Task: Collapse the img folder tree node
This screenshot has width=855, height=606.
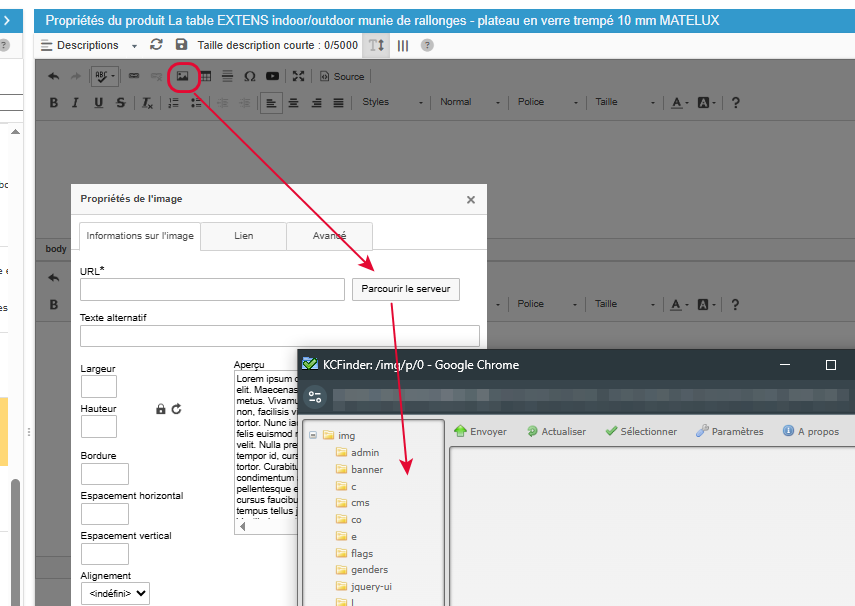Action: tap(313, 435)
